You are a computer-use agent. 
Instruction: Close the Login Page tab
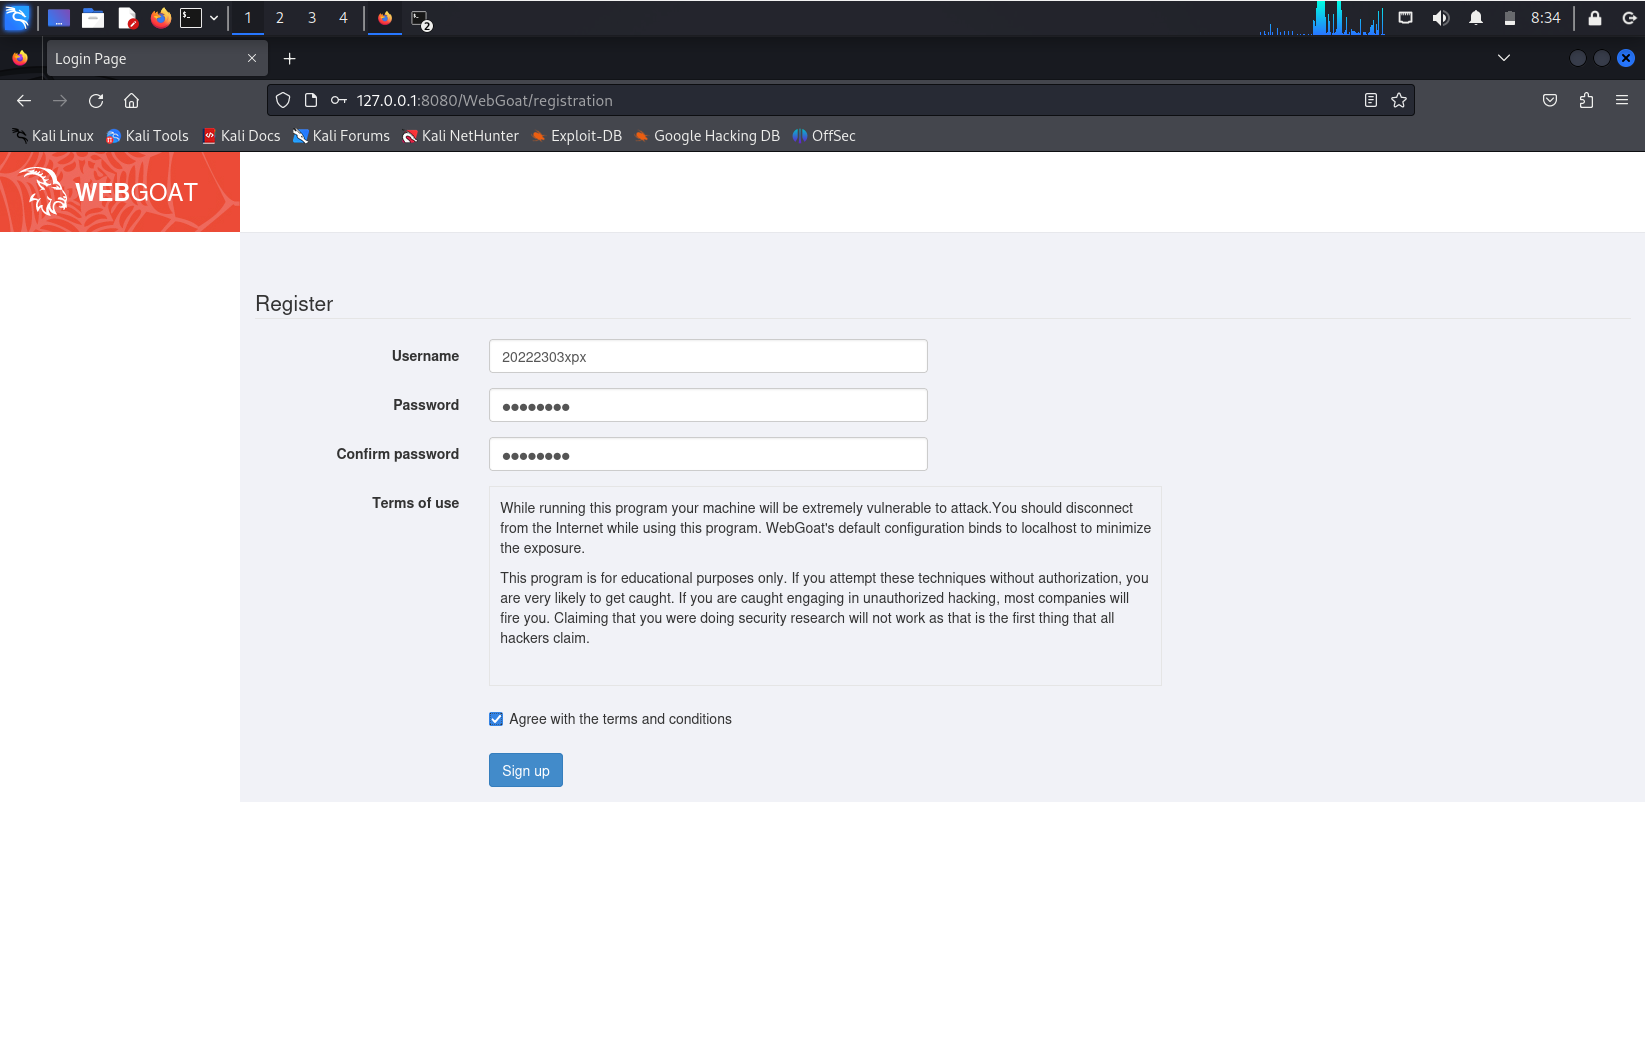coord(252,58)
